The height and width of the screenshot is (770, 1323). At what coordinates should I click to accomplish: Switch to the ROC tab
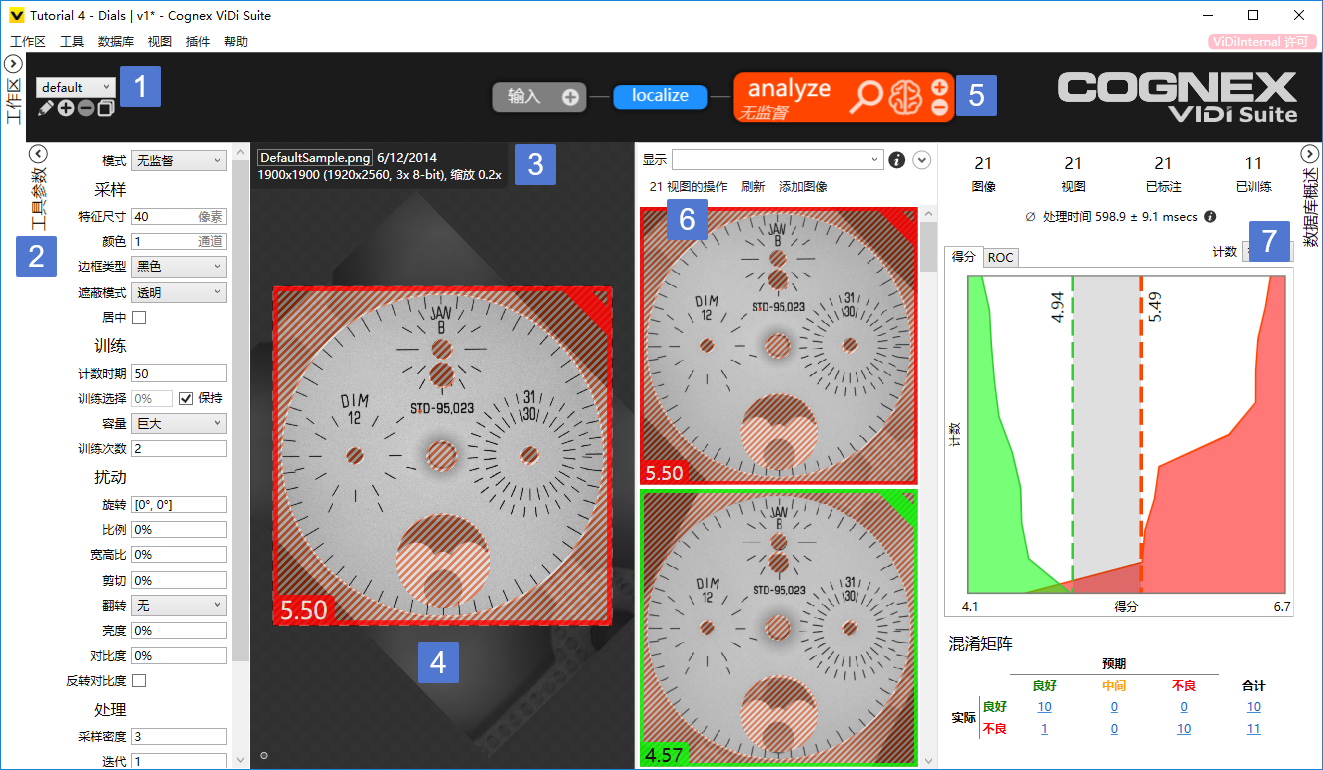1000,258
